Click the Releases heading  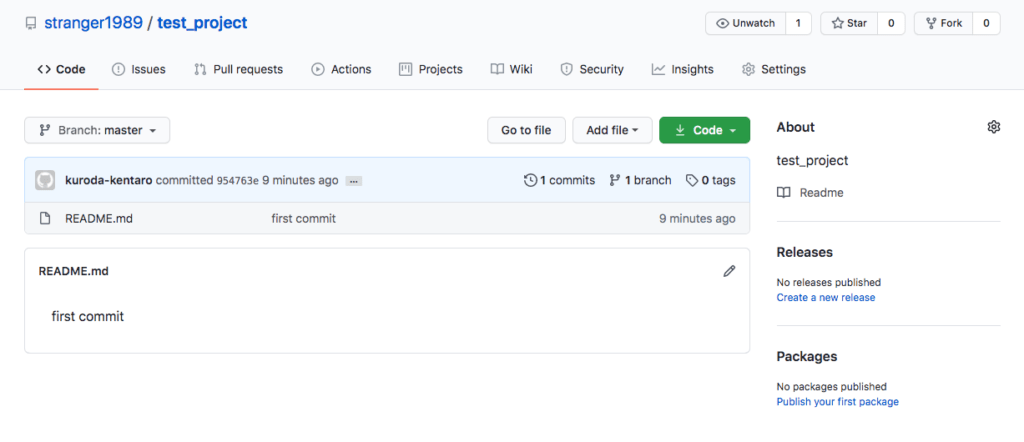coord(805,252)
